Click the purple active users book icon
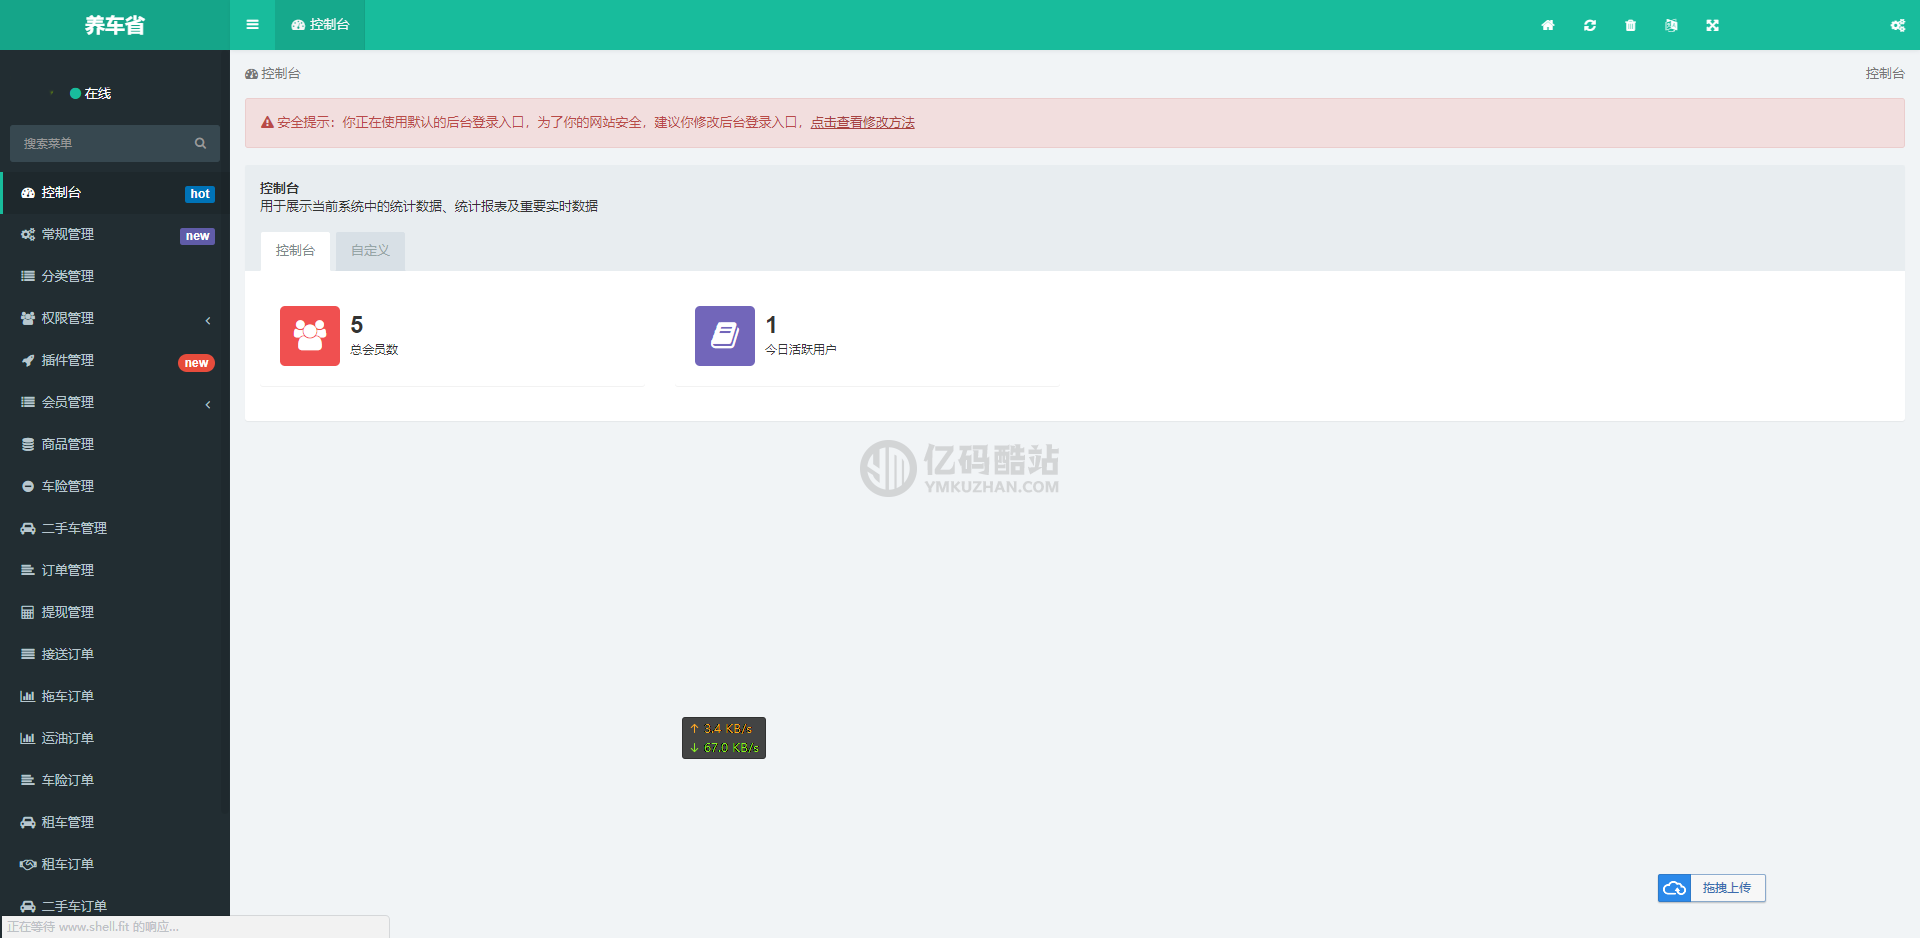 725,336
